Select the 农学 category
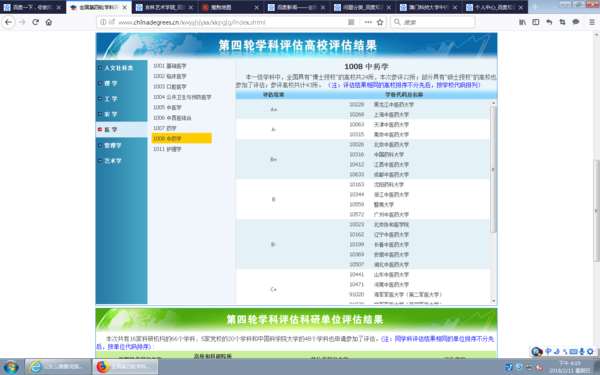Screen dimensions: 600x375 tap(111, 114)
